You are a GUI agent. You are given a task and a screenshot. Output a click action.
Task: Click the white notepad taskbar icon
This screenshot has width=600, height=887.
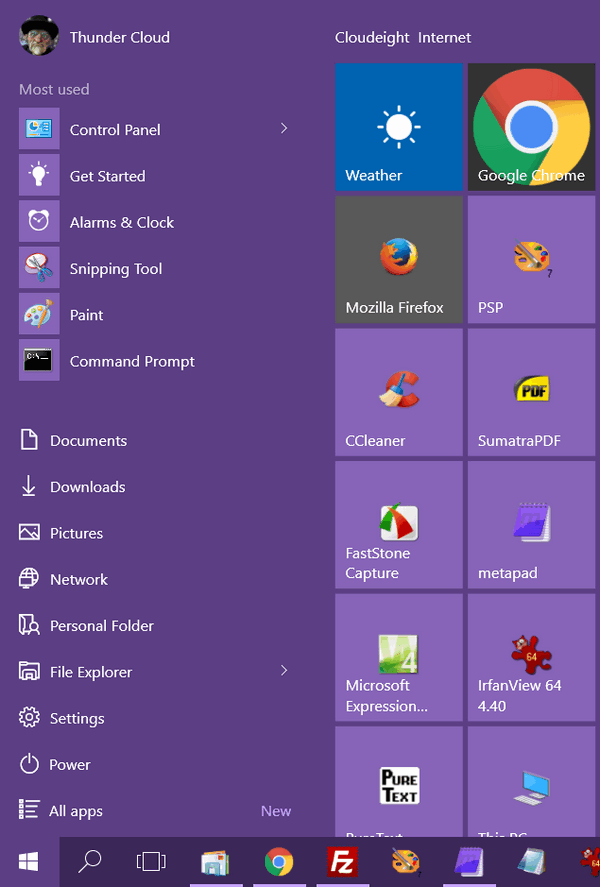(532, 862)
